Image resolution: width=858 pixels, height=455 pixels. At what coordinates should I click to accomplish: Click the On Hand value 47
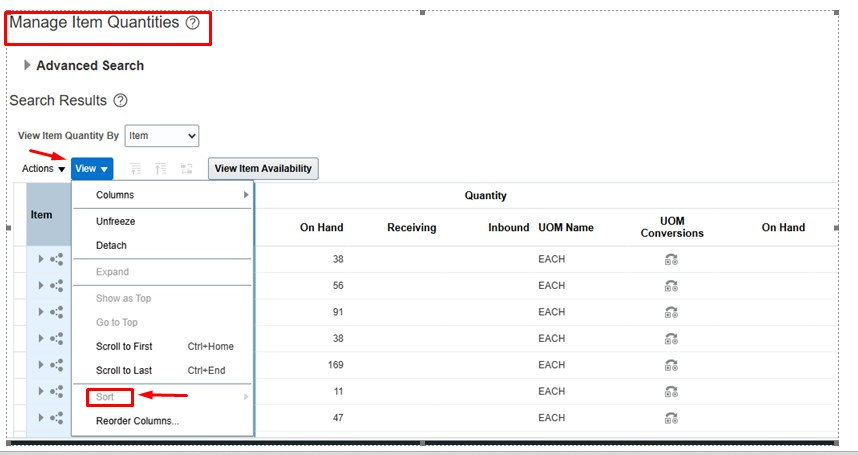[x=338, y=418]
